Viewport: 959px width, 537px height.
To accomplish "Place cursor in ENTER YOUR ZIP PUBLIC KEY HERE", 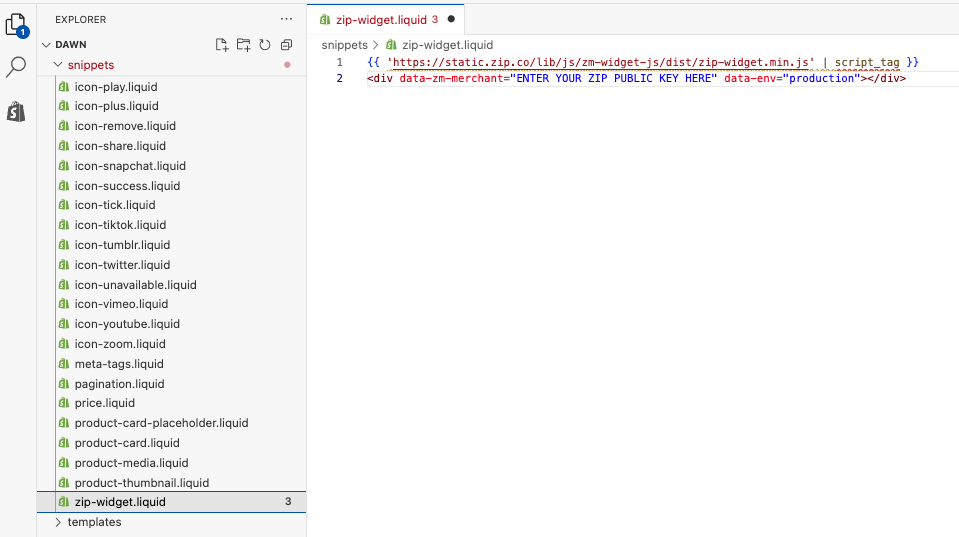I will point(614,78).
